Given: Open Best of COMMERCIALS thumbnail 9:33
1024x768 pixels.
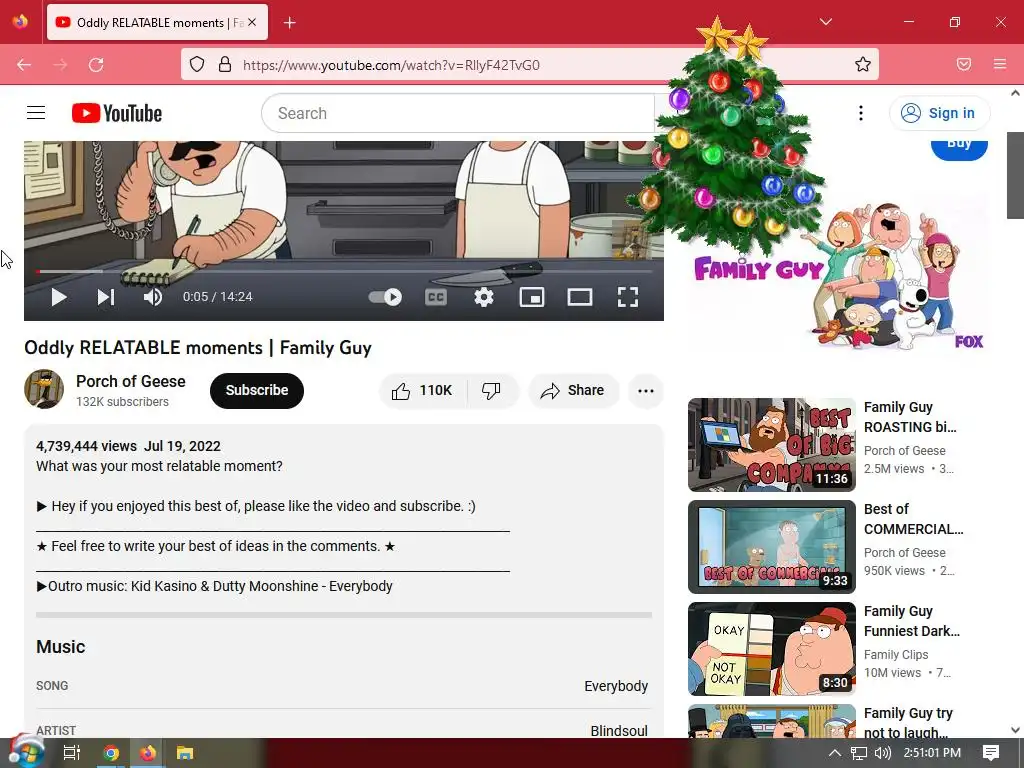Looking at the screenshot, I should 772,547.
